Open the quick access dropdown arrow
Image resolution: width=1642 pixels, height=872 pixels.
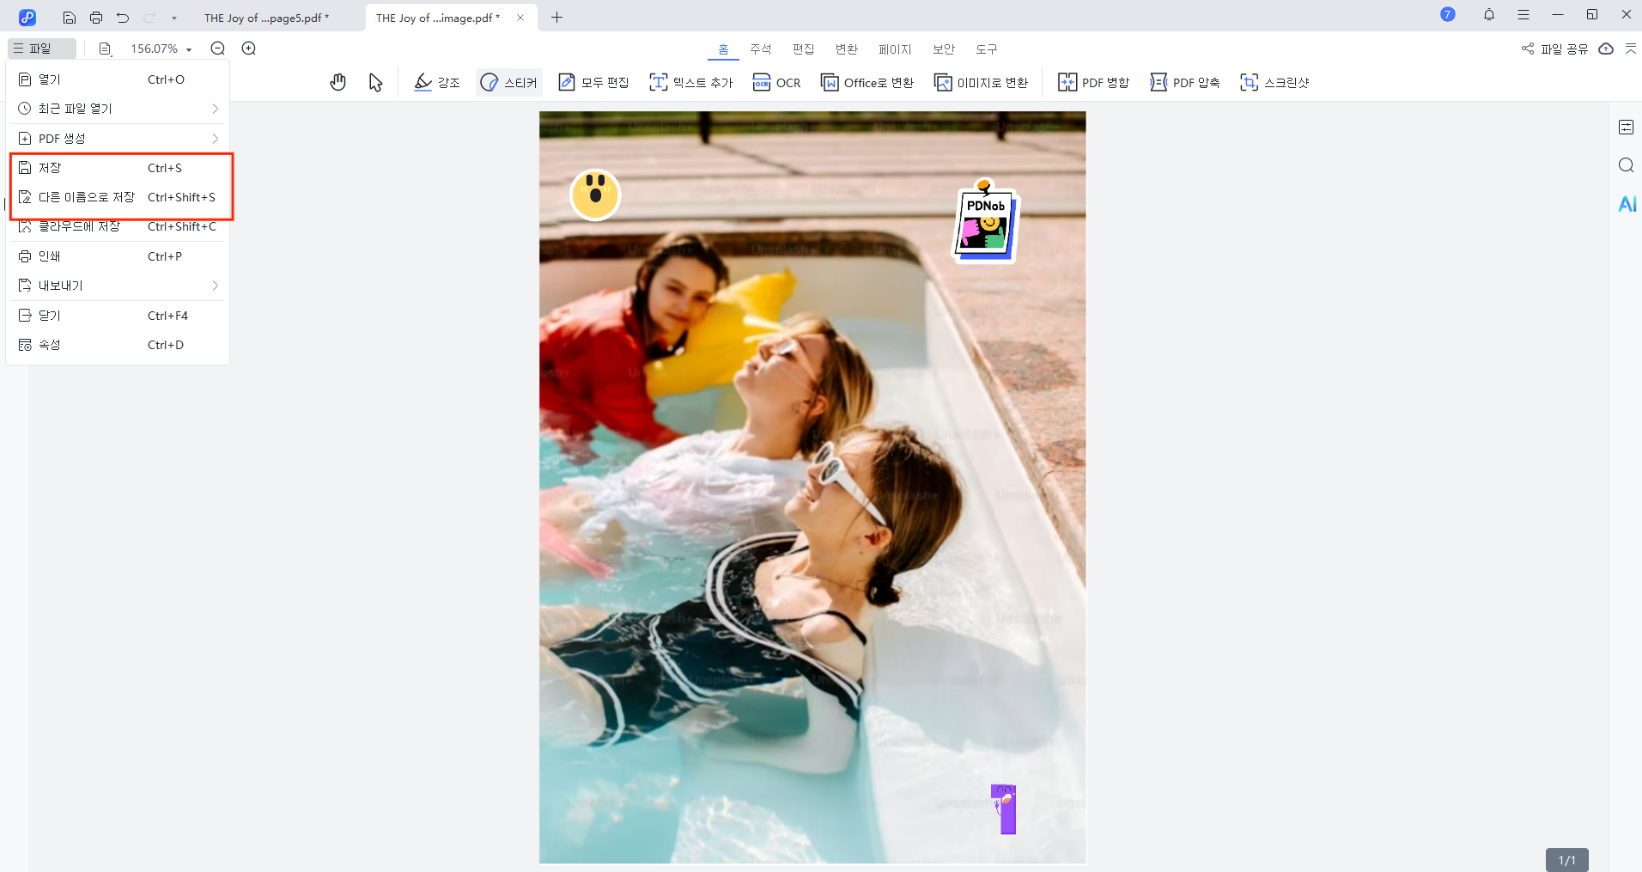point(174,18)
